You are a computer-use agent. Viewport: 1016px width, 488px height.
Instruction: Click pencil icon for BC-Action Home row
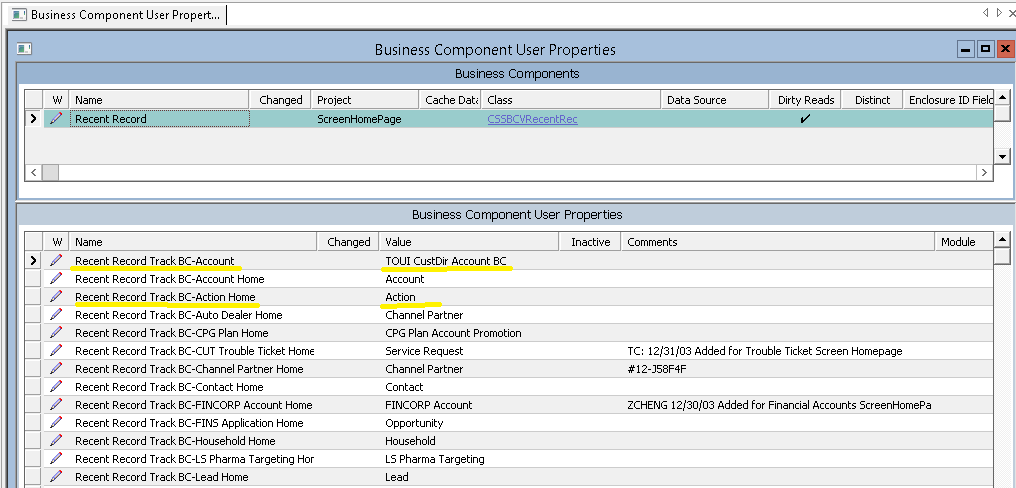57,297
